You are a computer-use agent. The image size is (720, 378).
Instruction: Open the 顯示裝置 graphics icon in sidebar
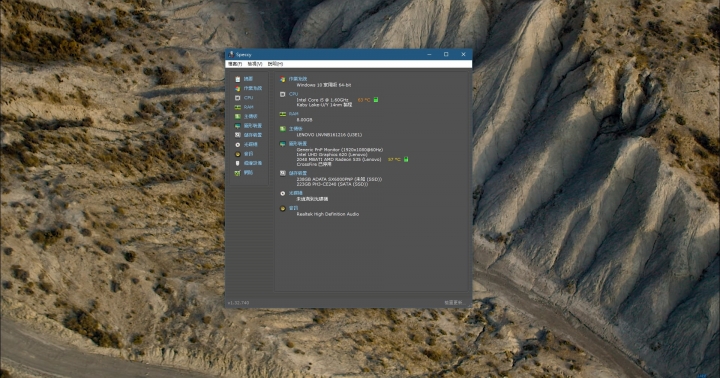[237, 126]
